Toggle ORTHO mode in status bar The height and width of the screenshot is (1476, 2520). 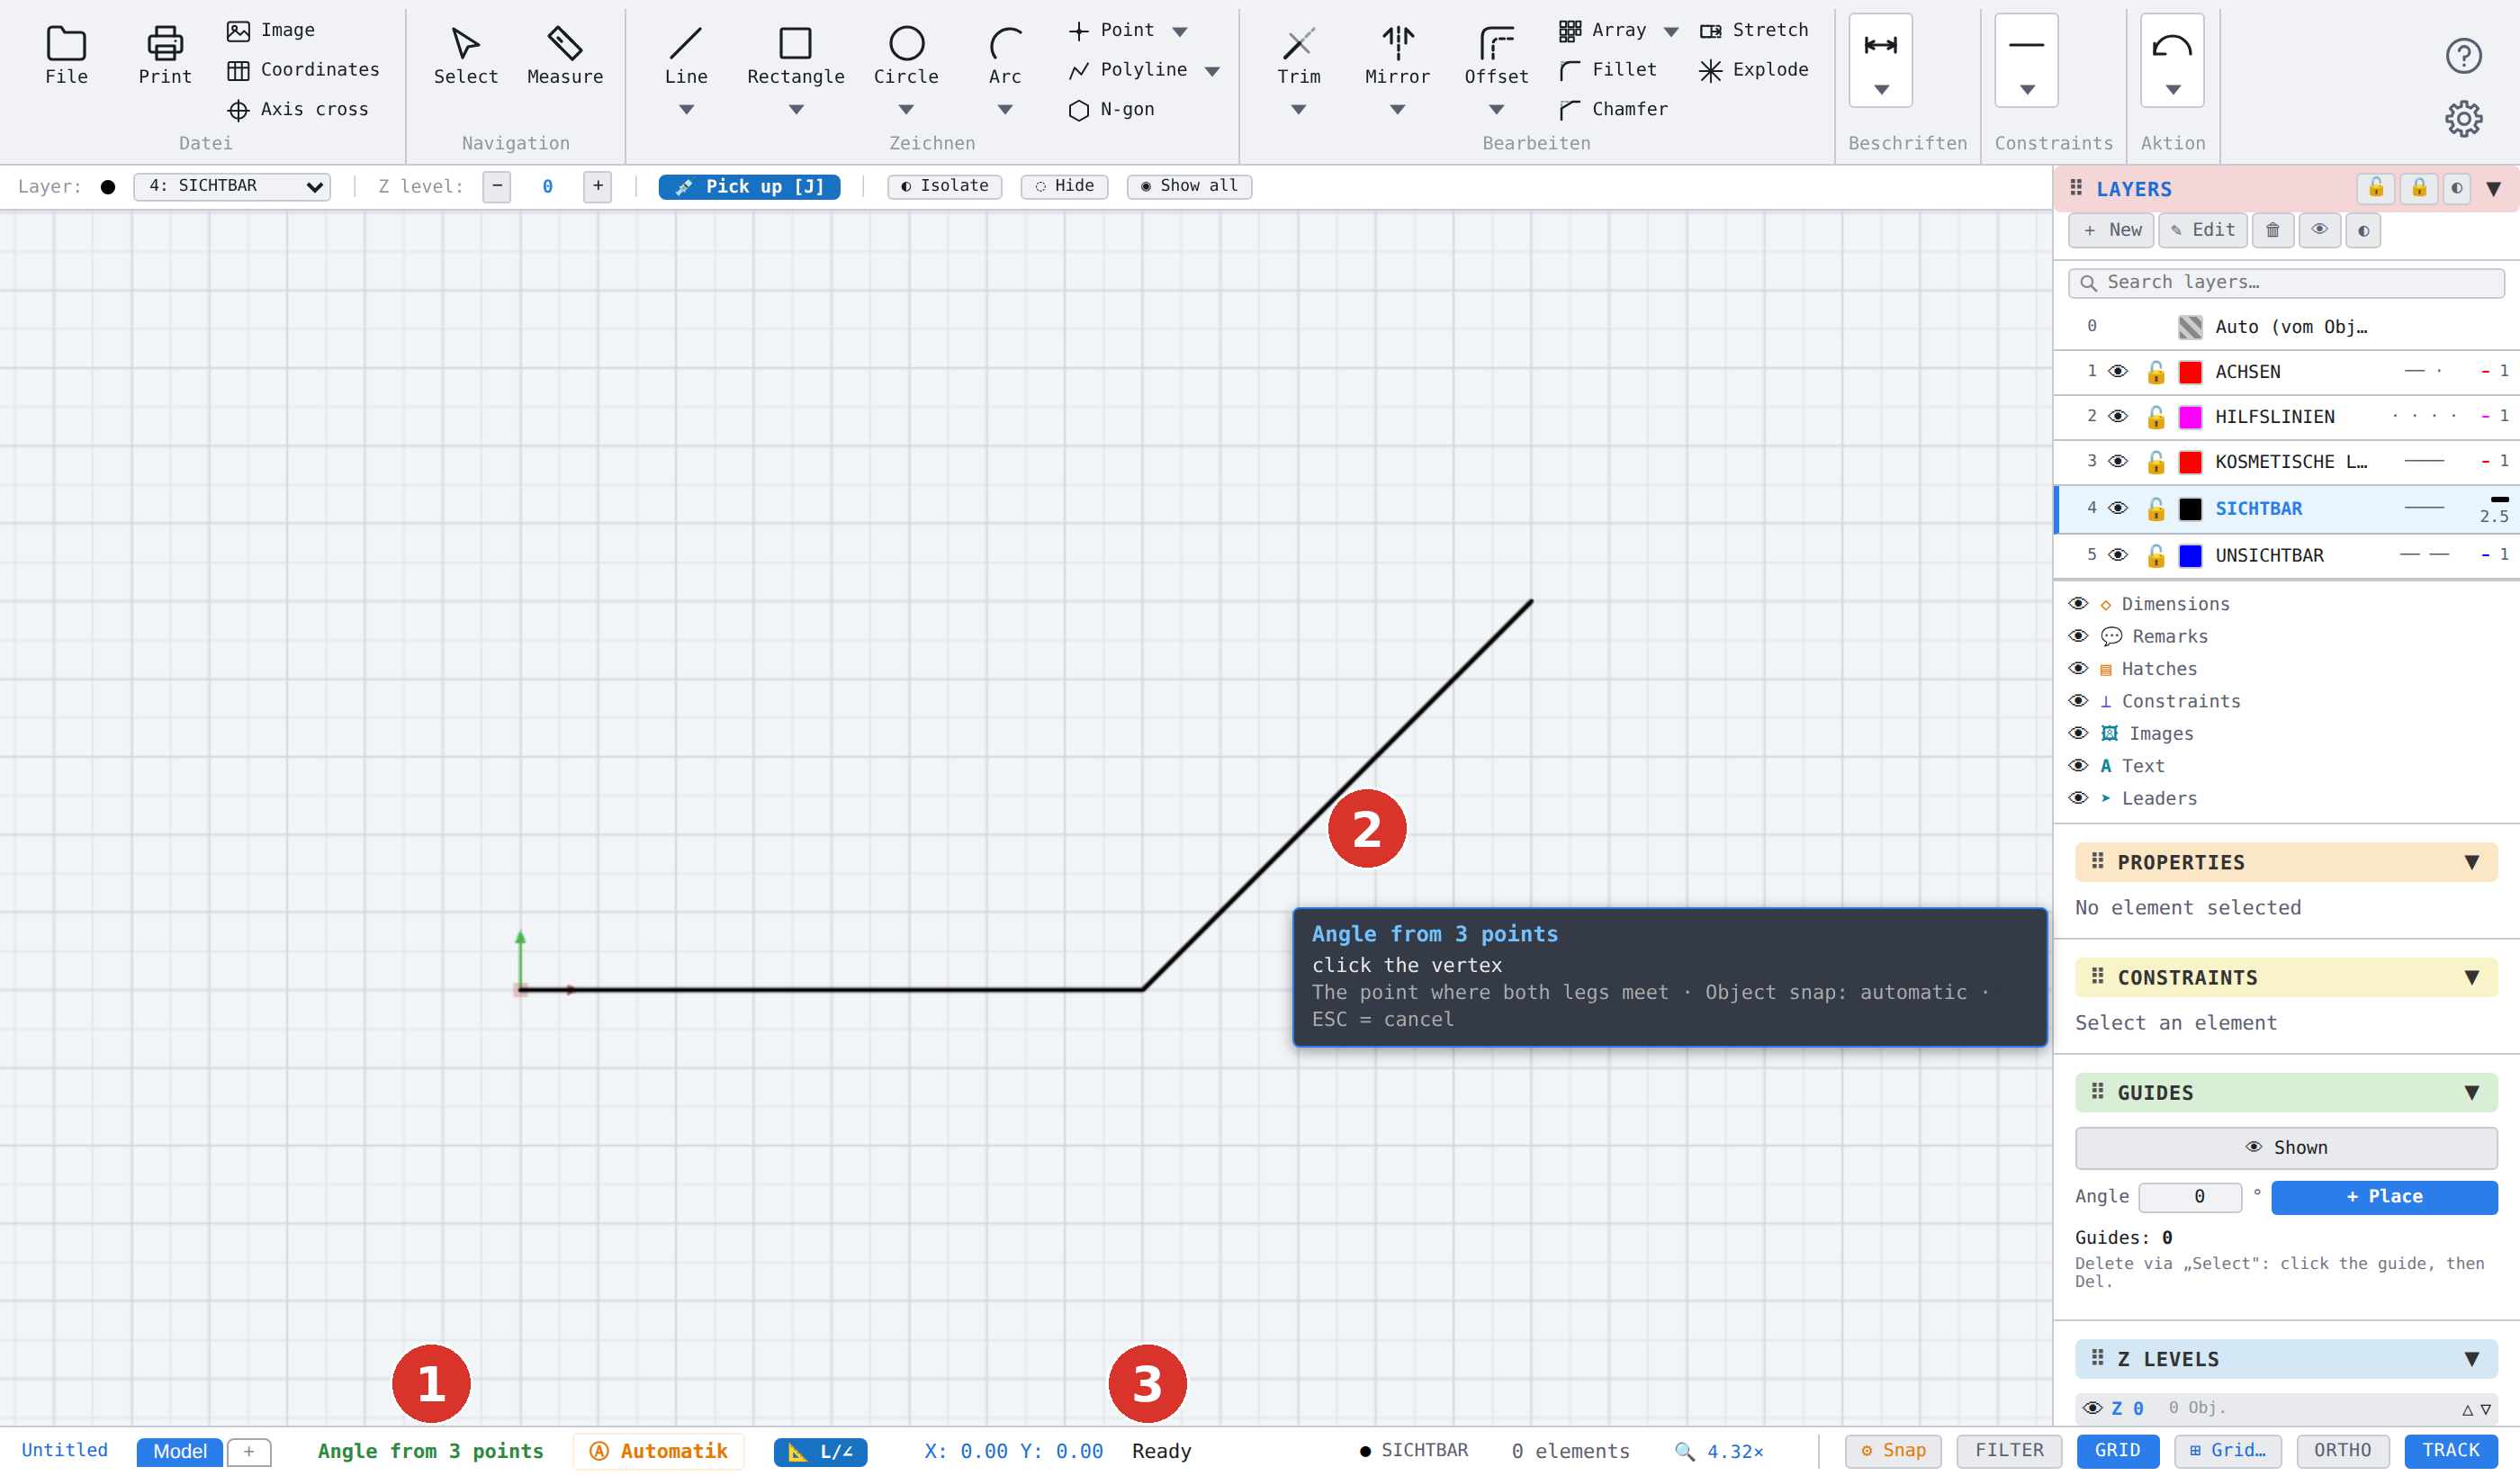point(2342,1450)
